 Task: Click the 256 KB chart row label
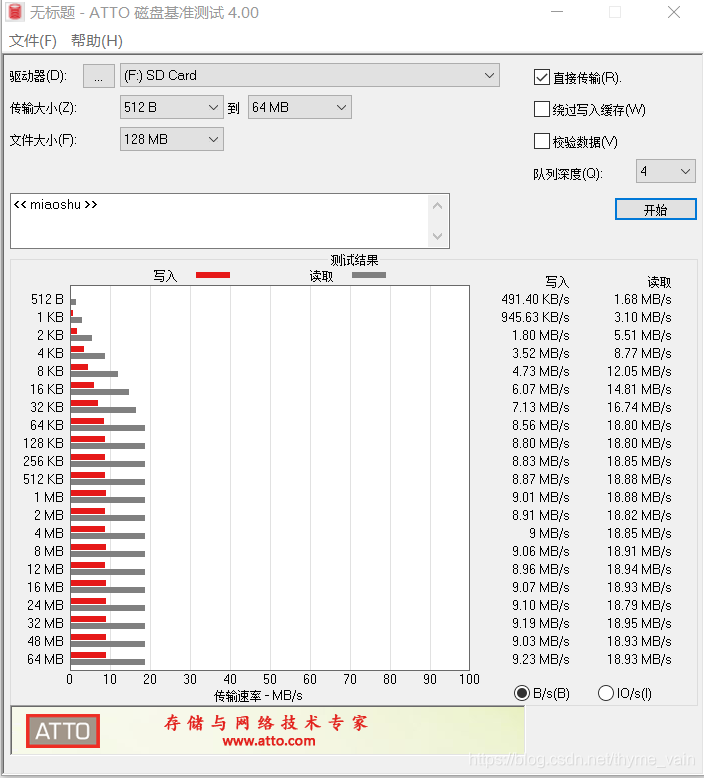pyautogui.click(x=44, y=461)
